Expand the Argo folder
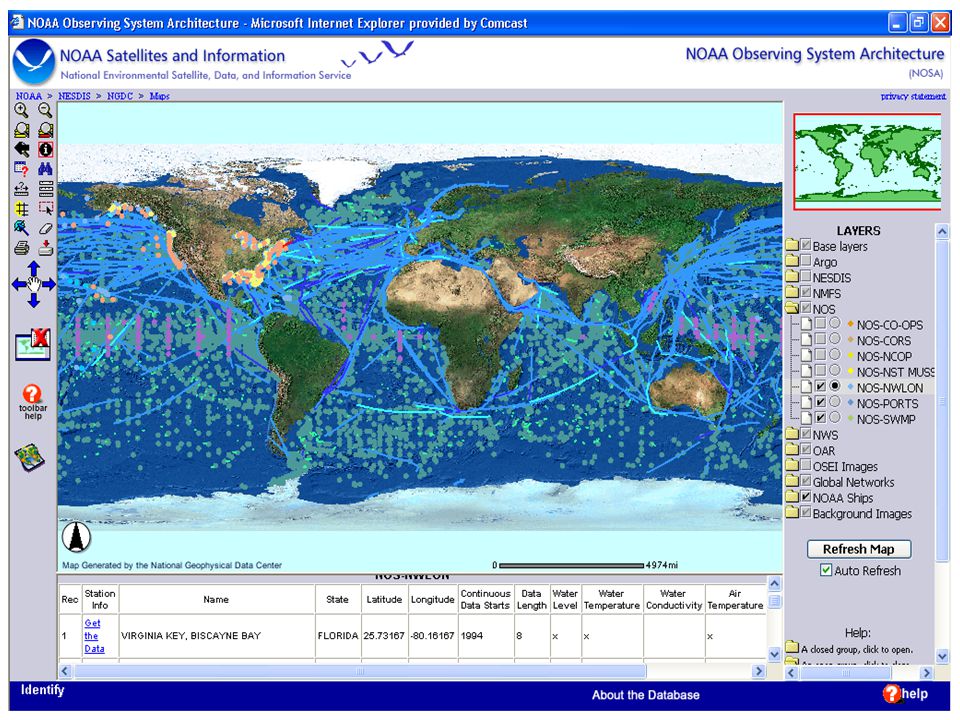 click(x=792, y=261)
